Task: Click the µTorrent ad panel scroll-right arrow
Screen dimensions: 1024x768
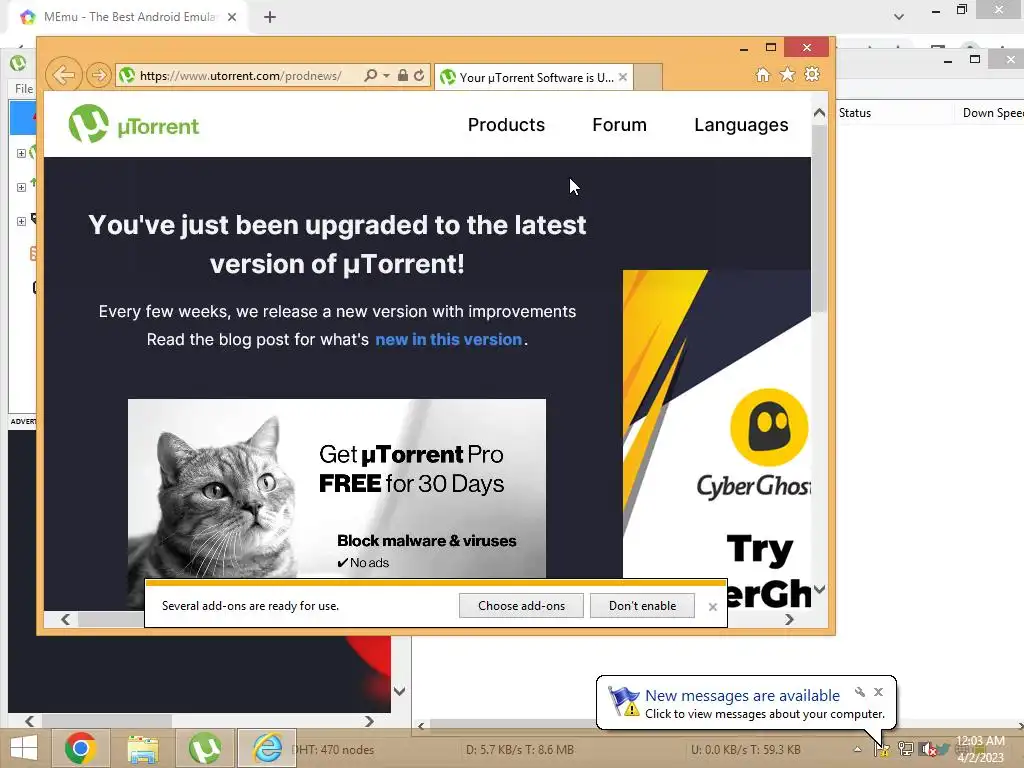Action: coord(369,721)
